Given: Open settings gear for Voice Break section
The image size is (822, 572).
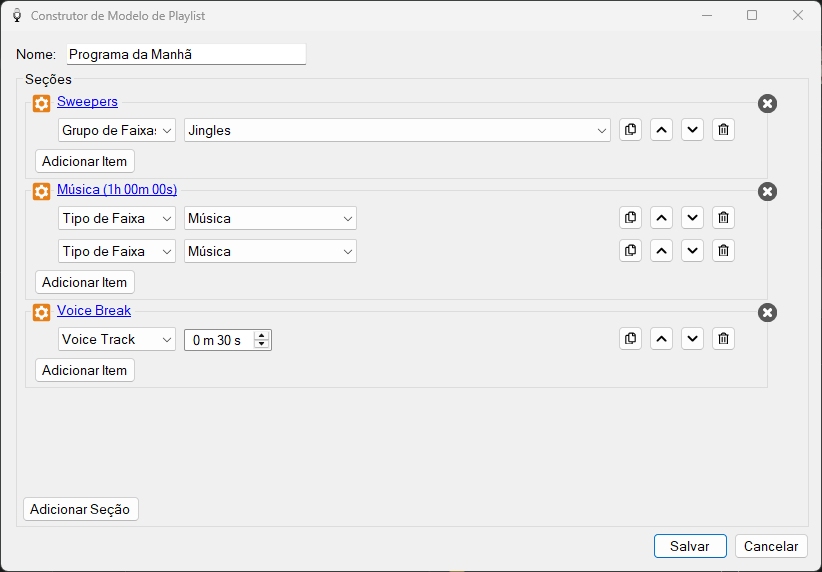Looking at the screenshot, I should (41, 312).
